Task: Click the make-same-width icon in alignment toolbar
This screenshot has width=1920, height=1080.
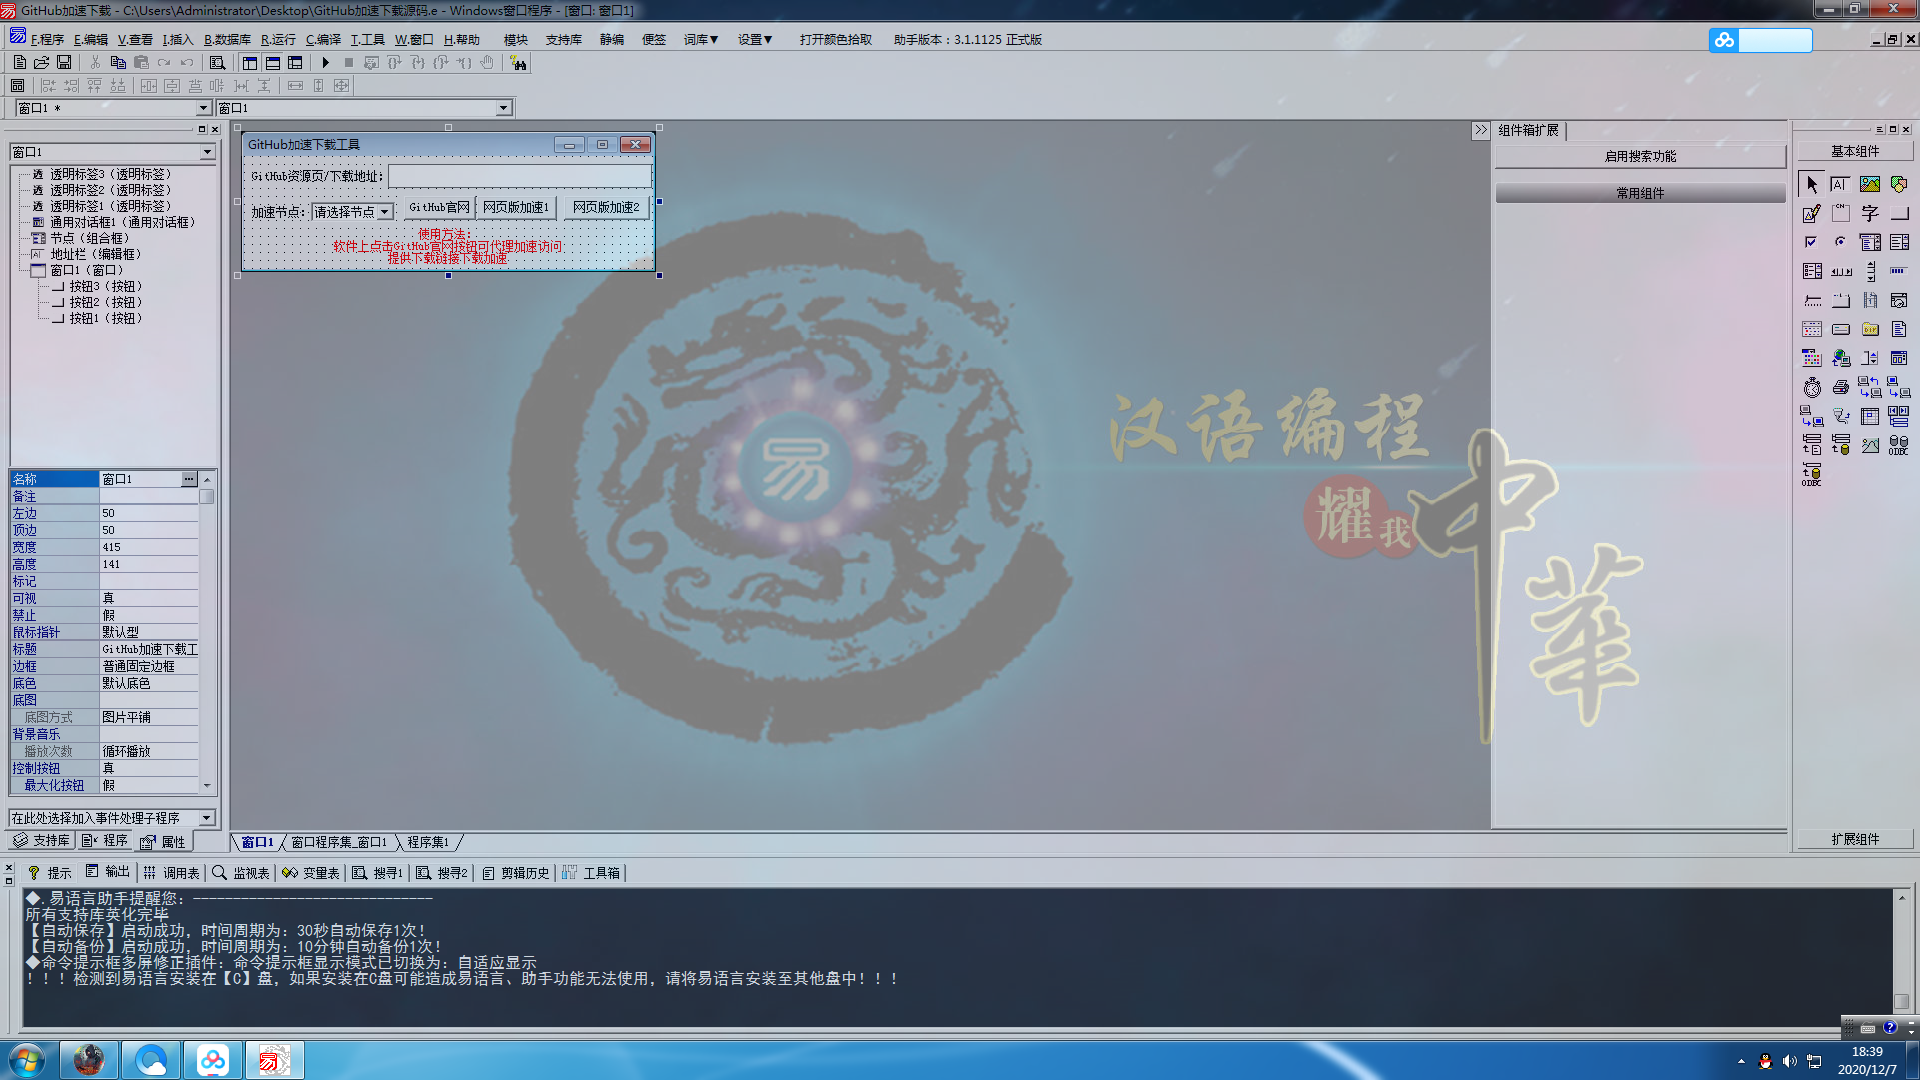Action: tap(295, 85)
